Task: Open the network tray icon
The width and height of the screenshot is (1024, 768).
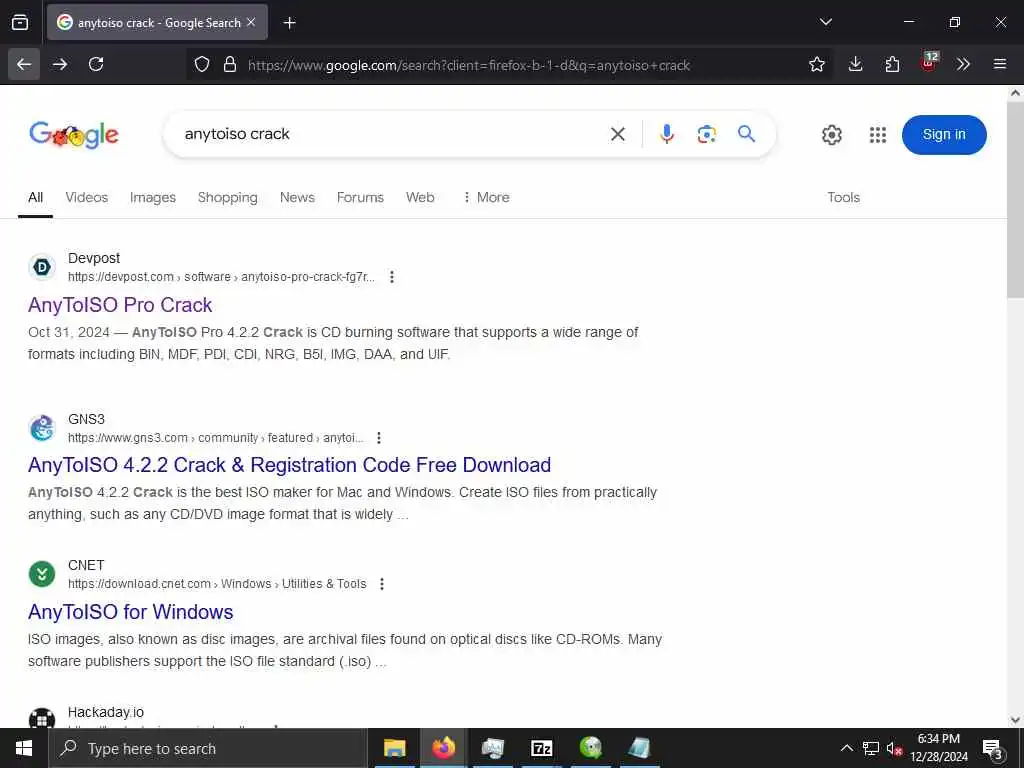Action: [871, 748]
